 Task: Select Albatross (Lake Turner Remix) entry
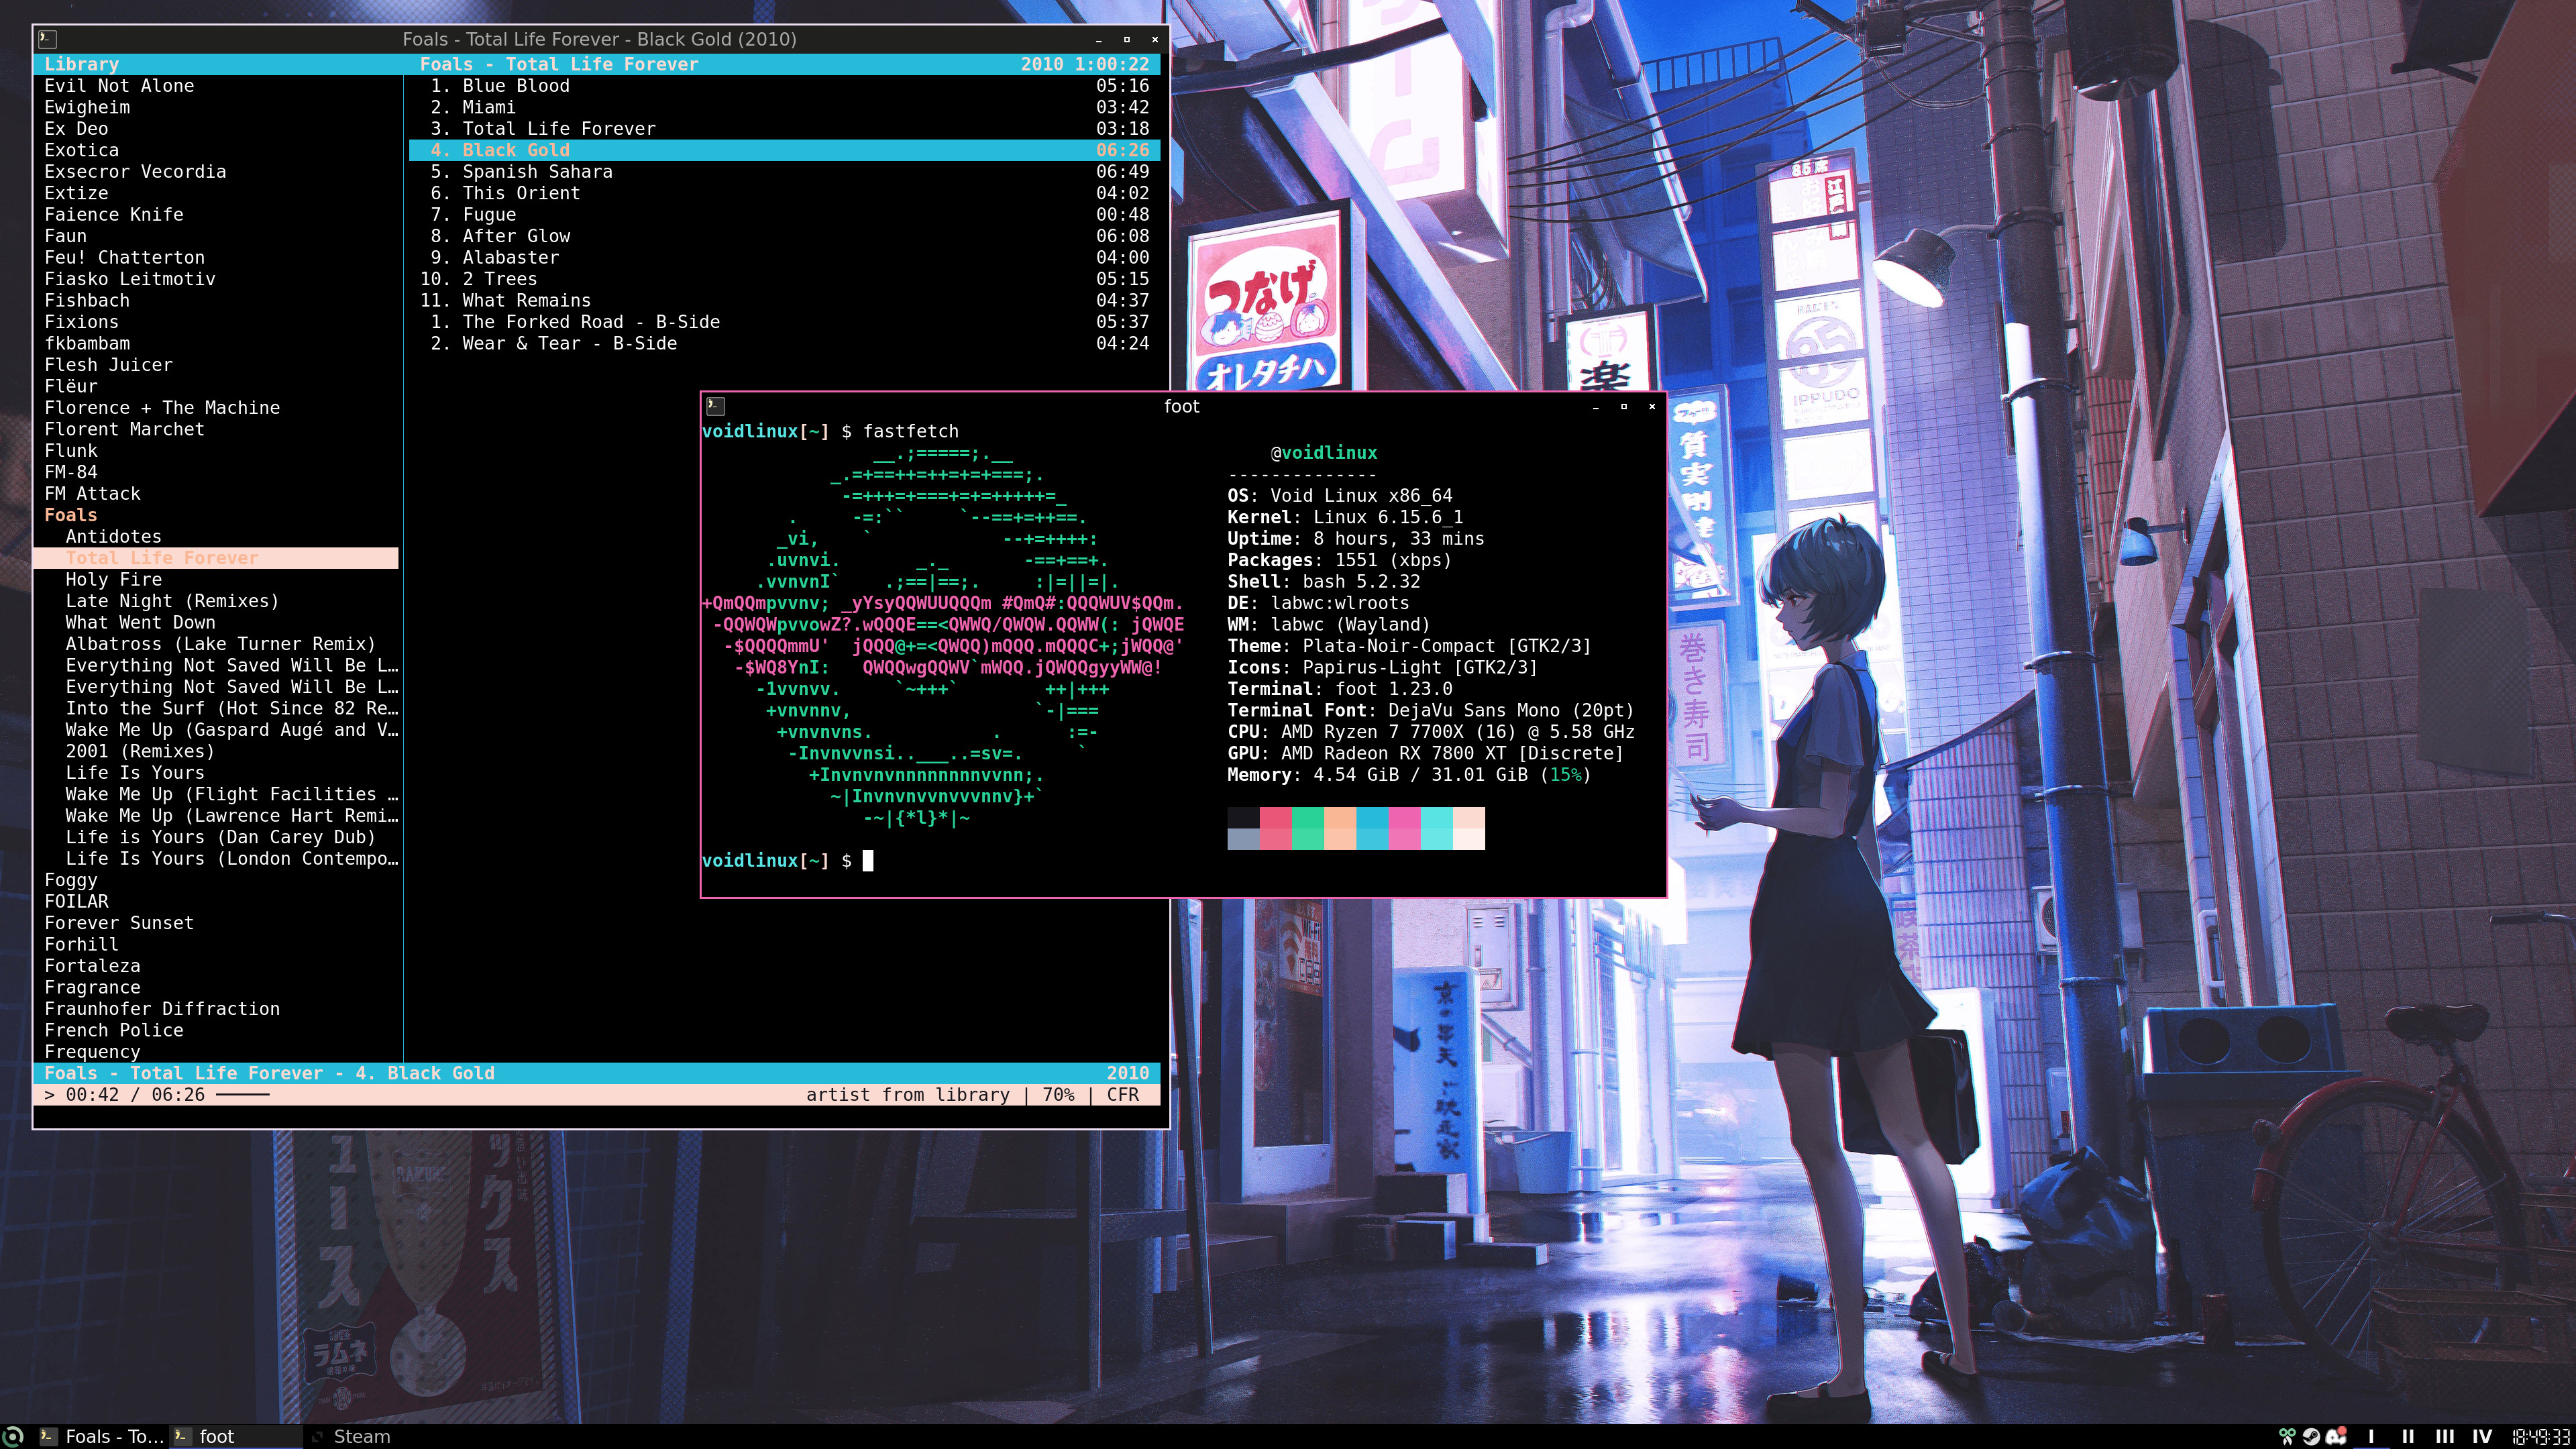coord(220,644)
